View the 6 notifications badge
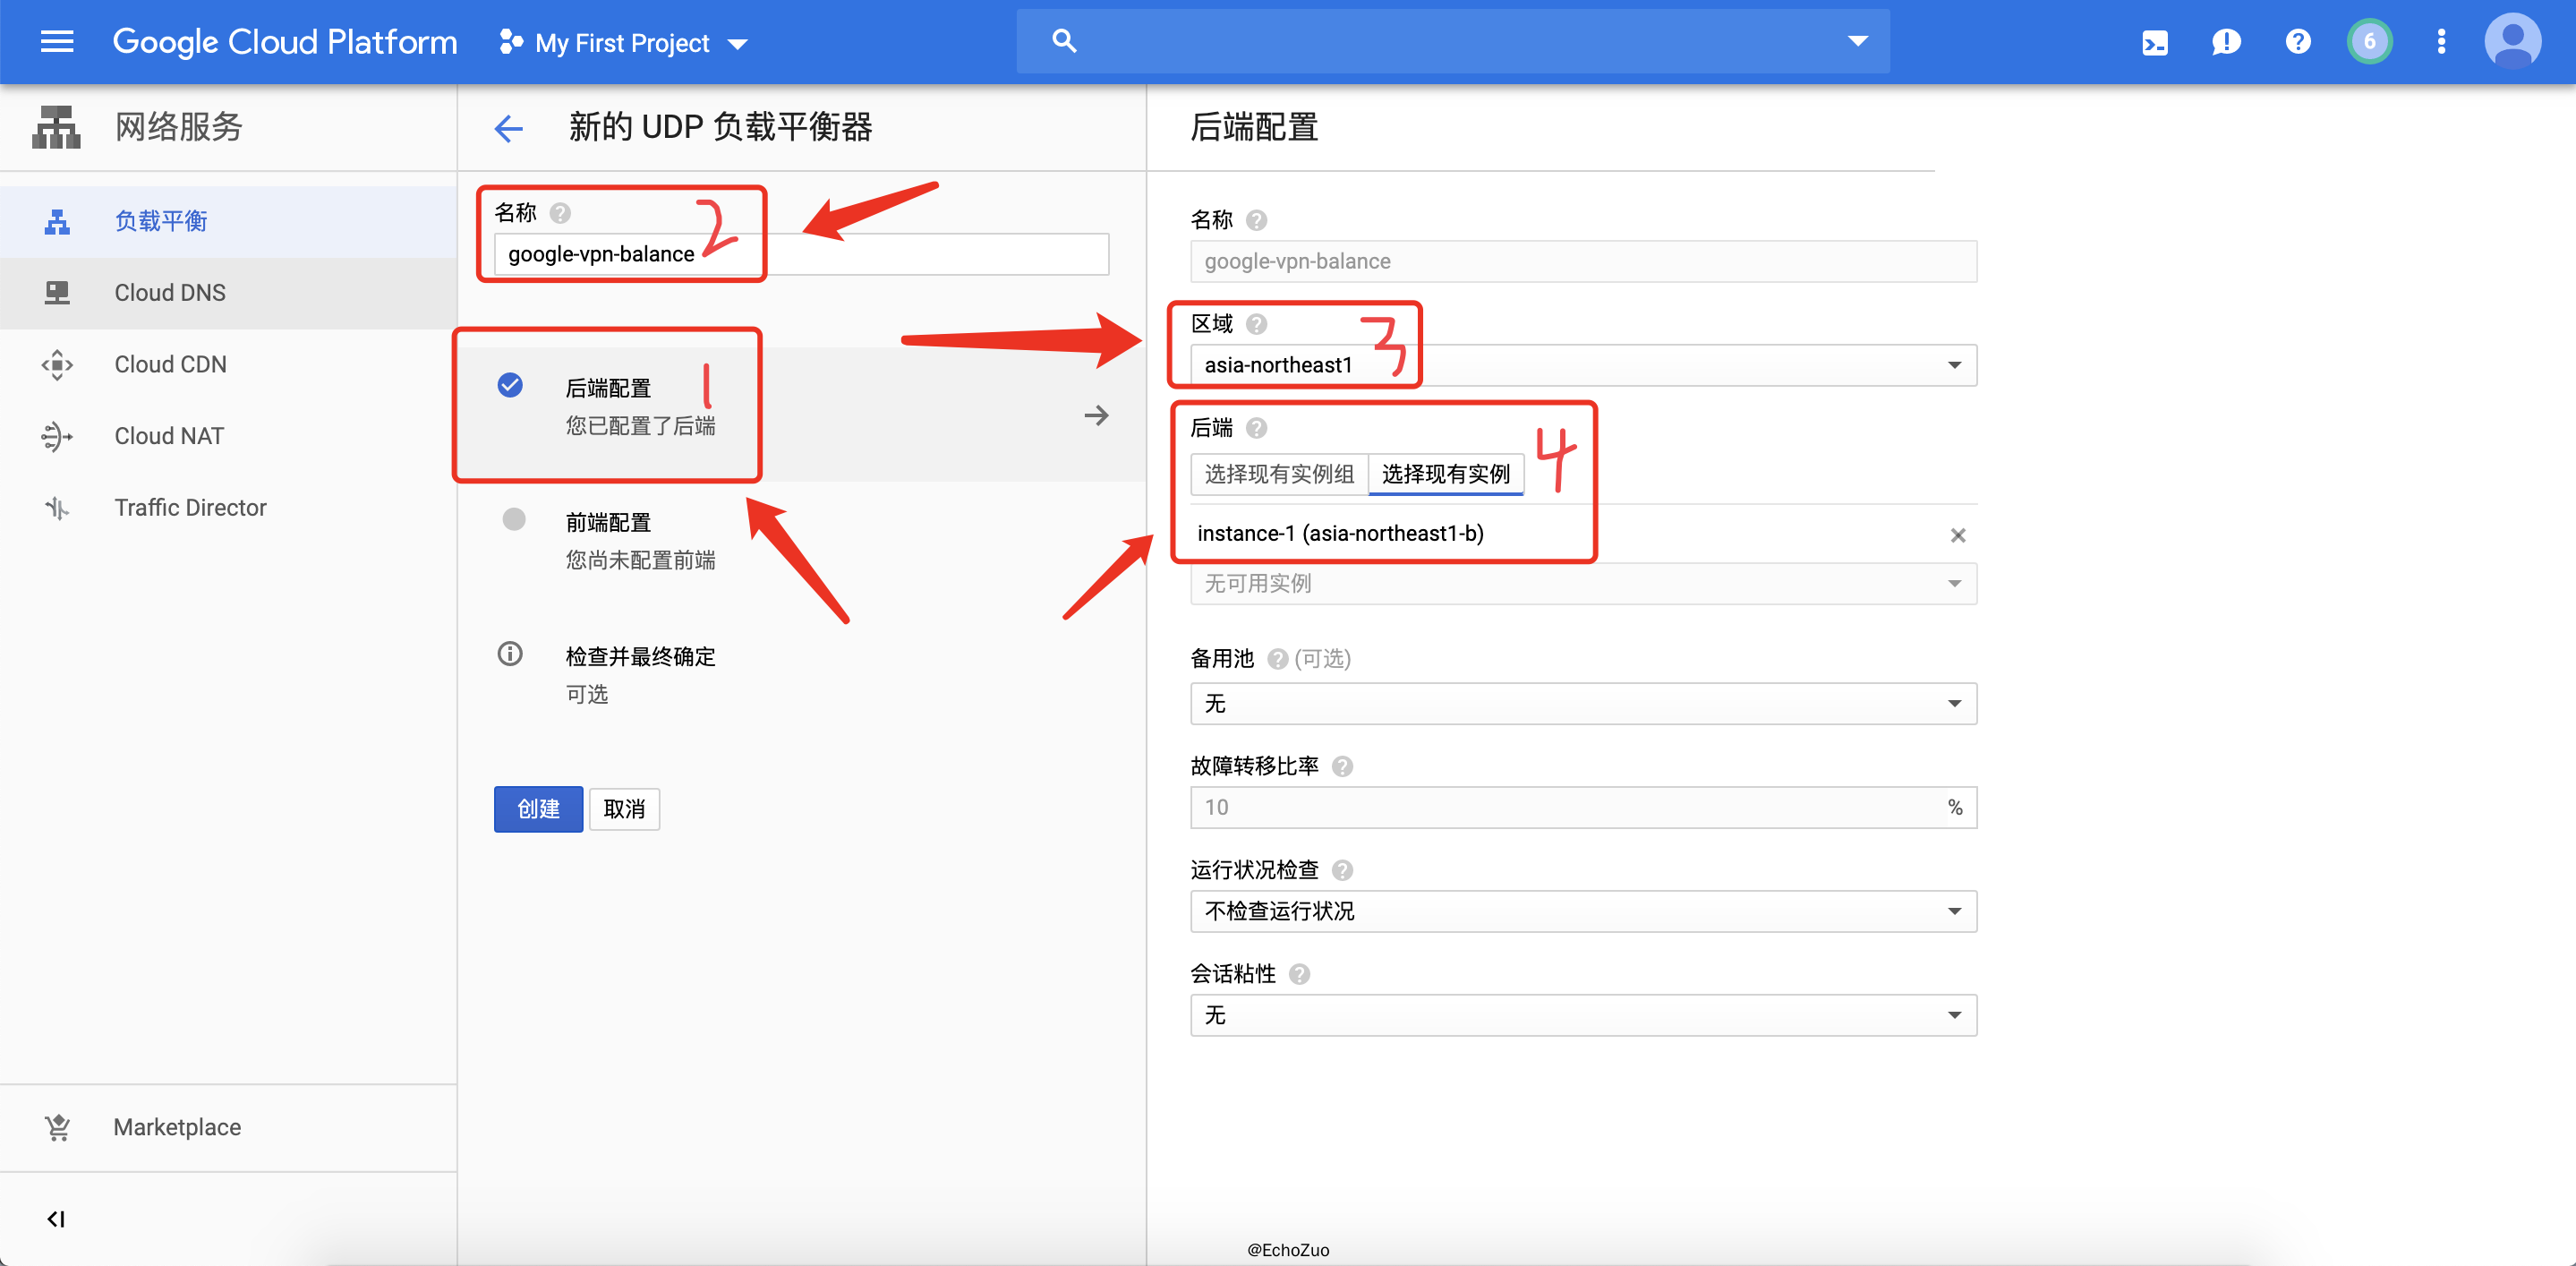The width and height of the screenshot is (2576, 1266). (2369, 42)
